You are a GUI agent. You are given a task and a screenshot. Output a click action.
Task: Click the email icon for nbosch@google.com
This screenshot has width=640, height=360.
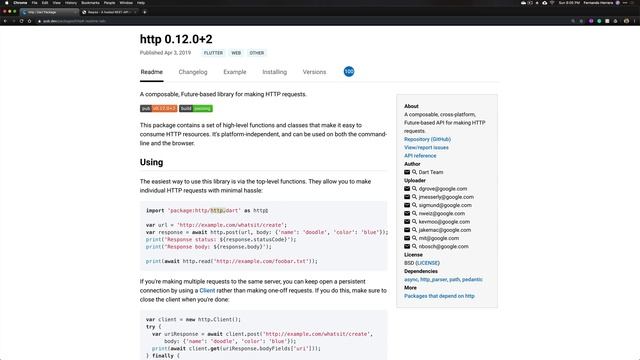pos(407,246)
